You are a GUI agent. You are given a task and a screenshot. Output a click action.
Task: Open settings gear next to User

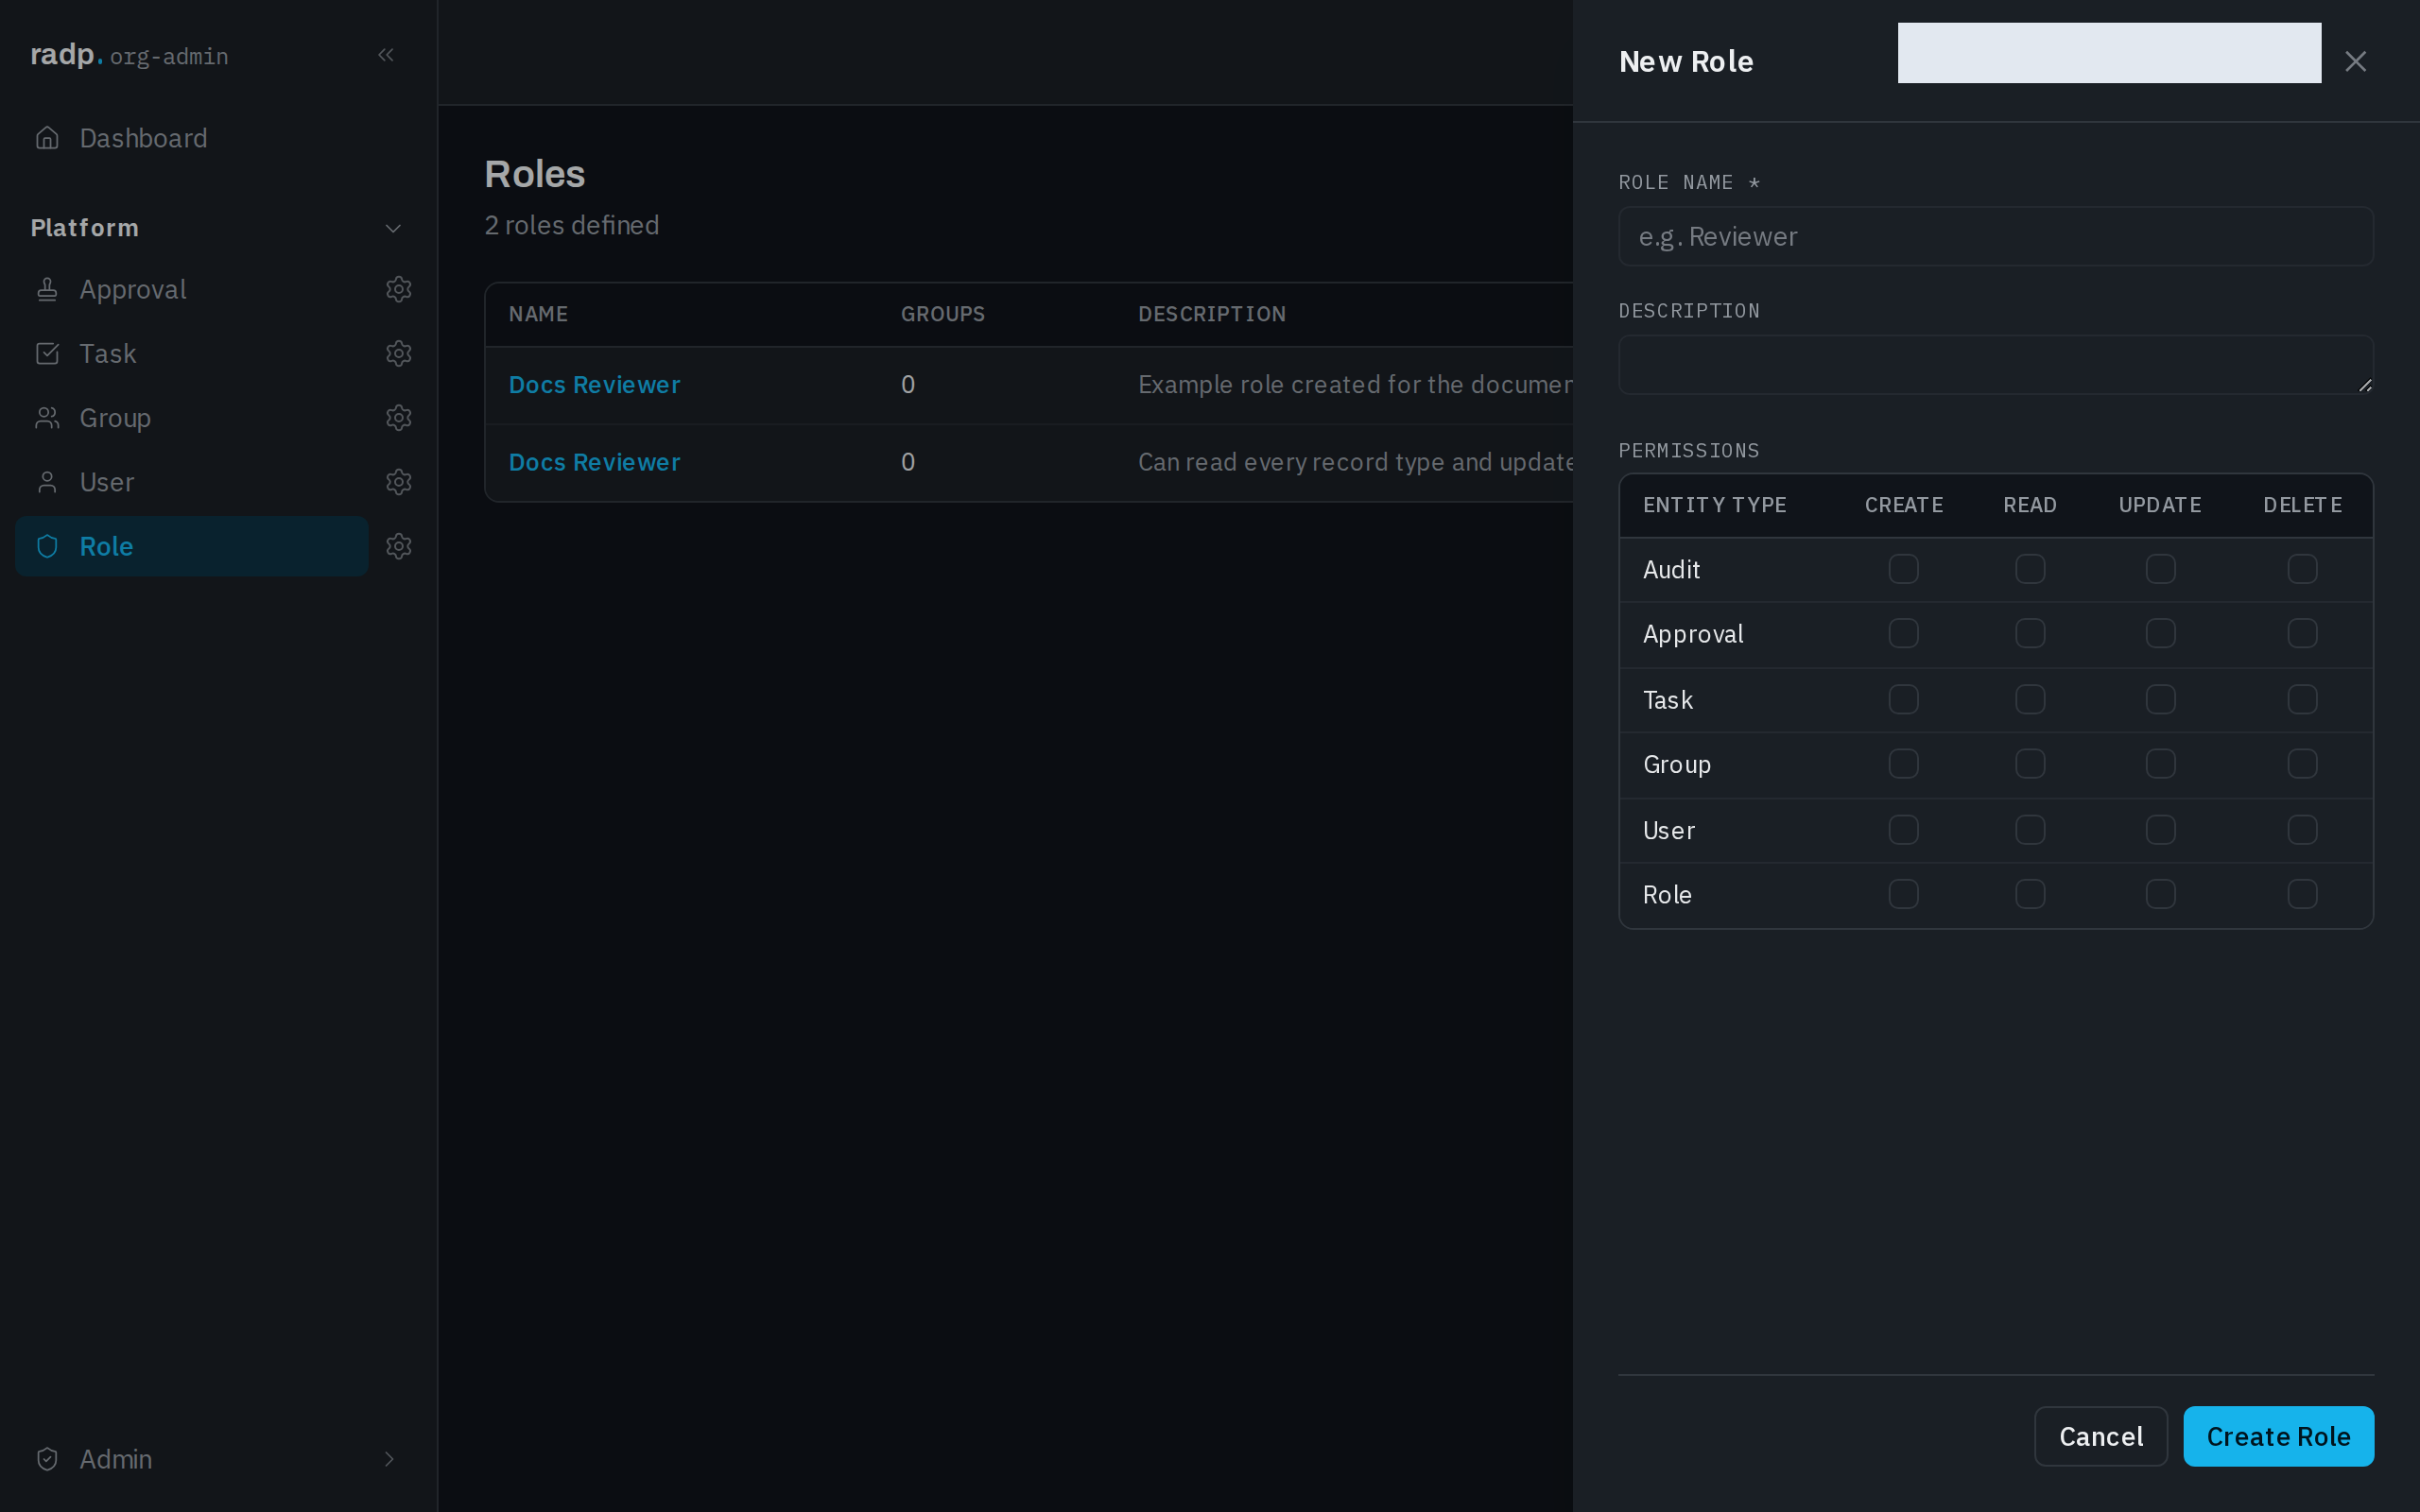[399, 482]
